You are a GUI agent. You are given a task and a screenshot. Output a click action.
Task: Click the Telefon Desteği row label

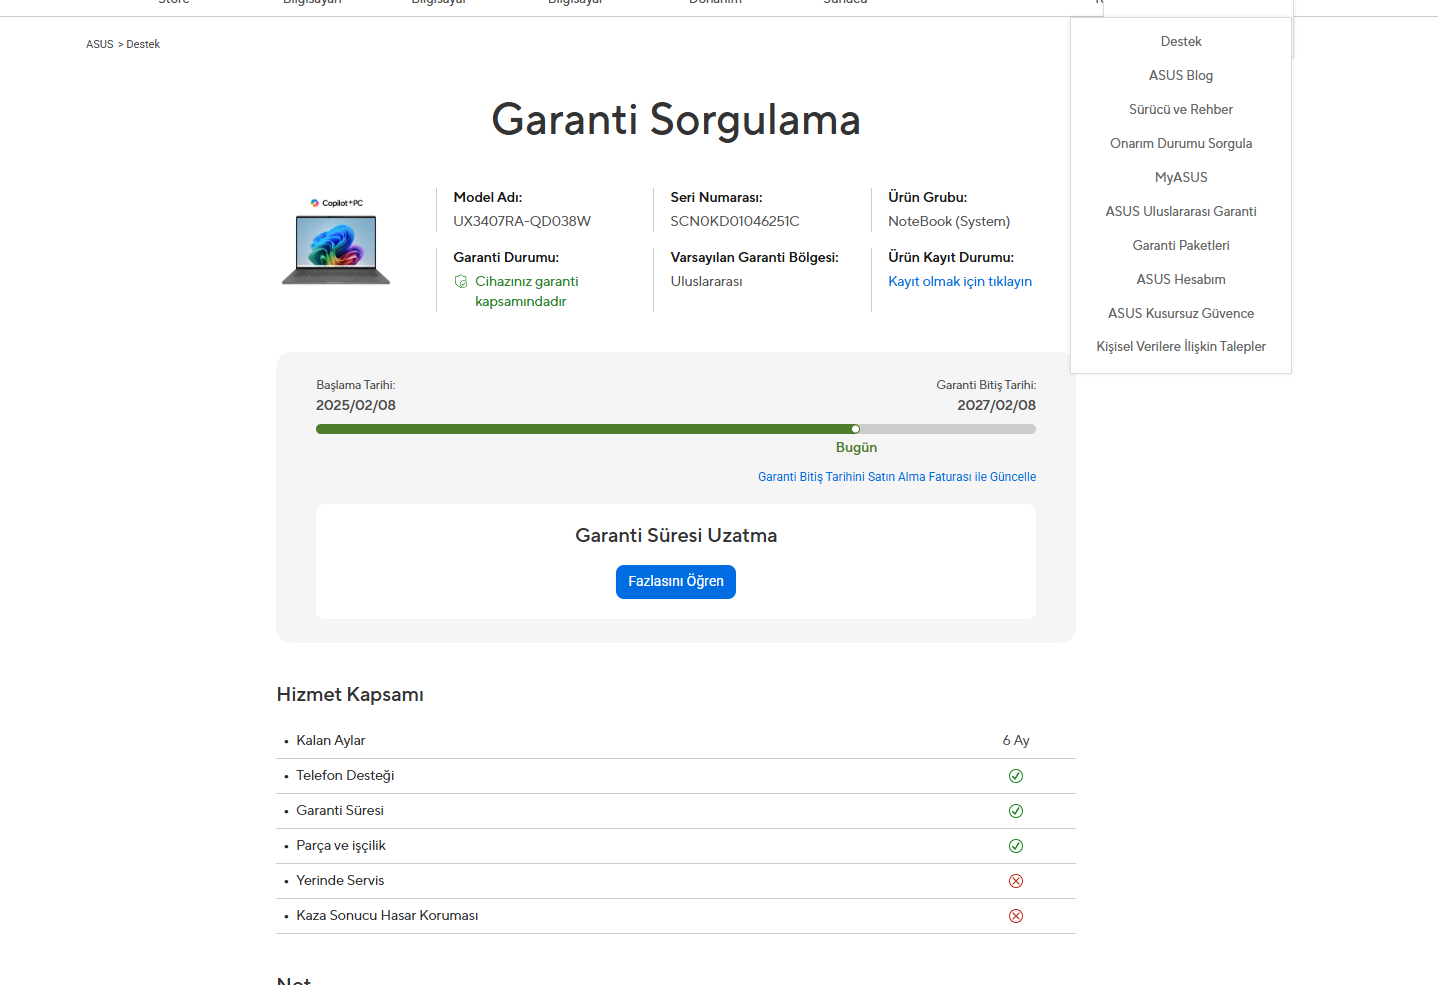[345, 776]
